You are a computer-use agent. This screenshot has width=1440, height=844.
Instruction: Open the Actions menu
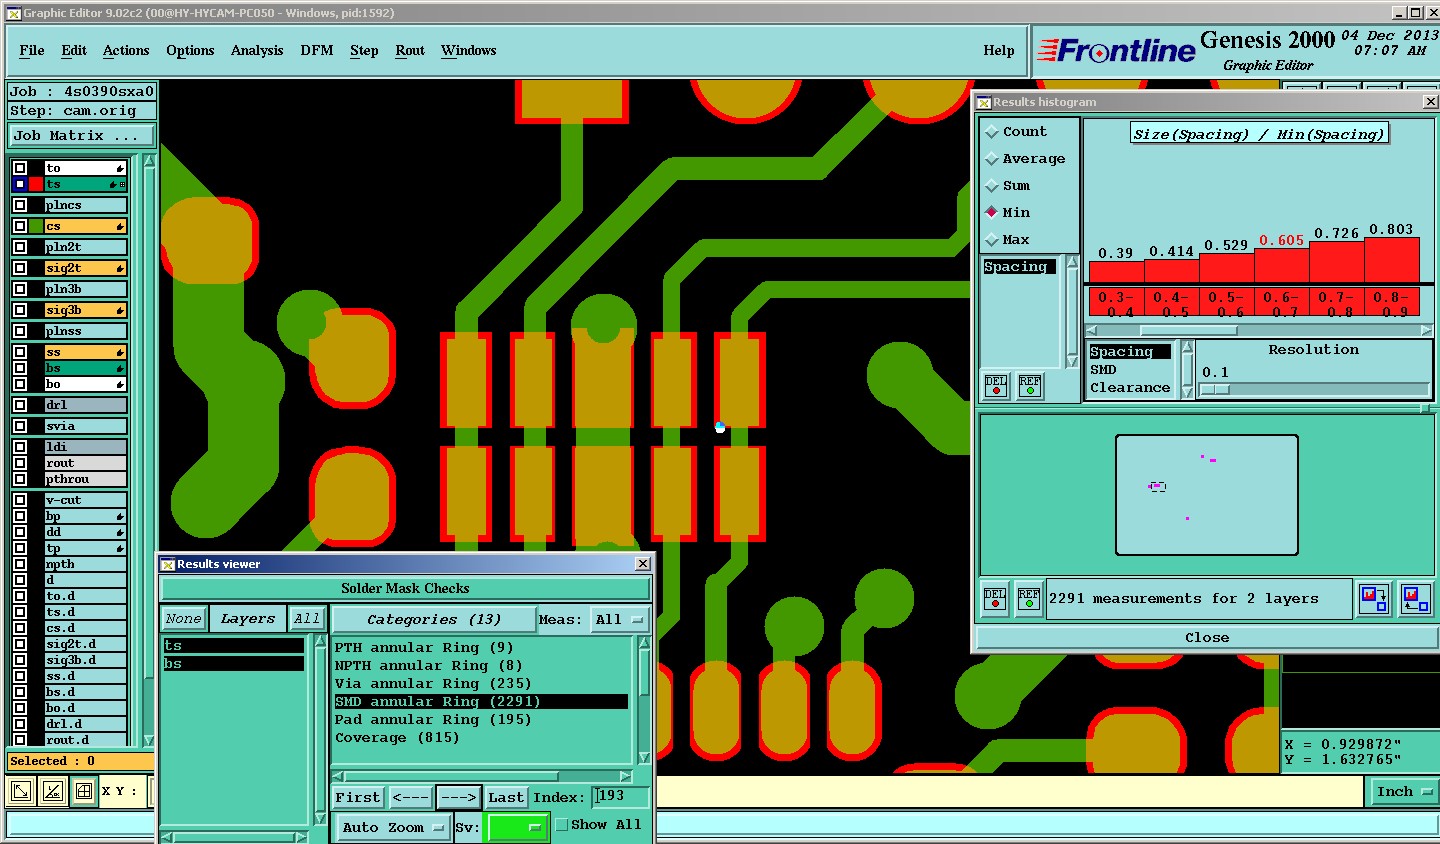pyautogui.click(x=126, y=51)
